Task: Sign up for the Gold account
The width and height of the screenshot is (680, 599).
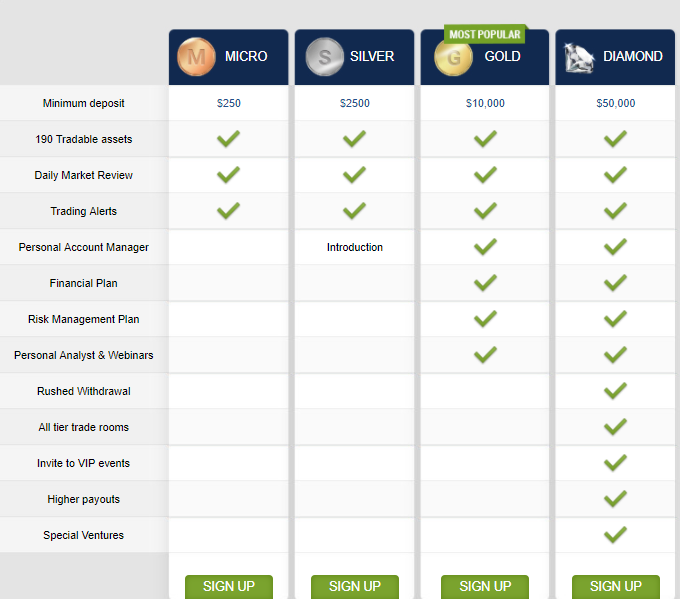Action: click(x=485, y=586)
